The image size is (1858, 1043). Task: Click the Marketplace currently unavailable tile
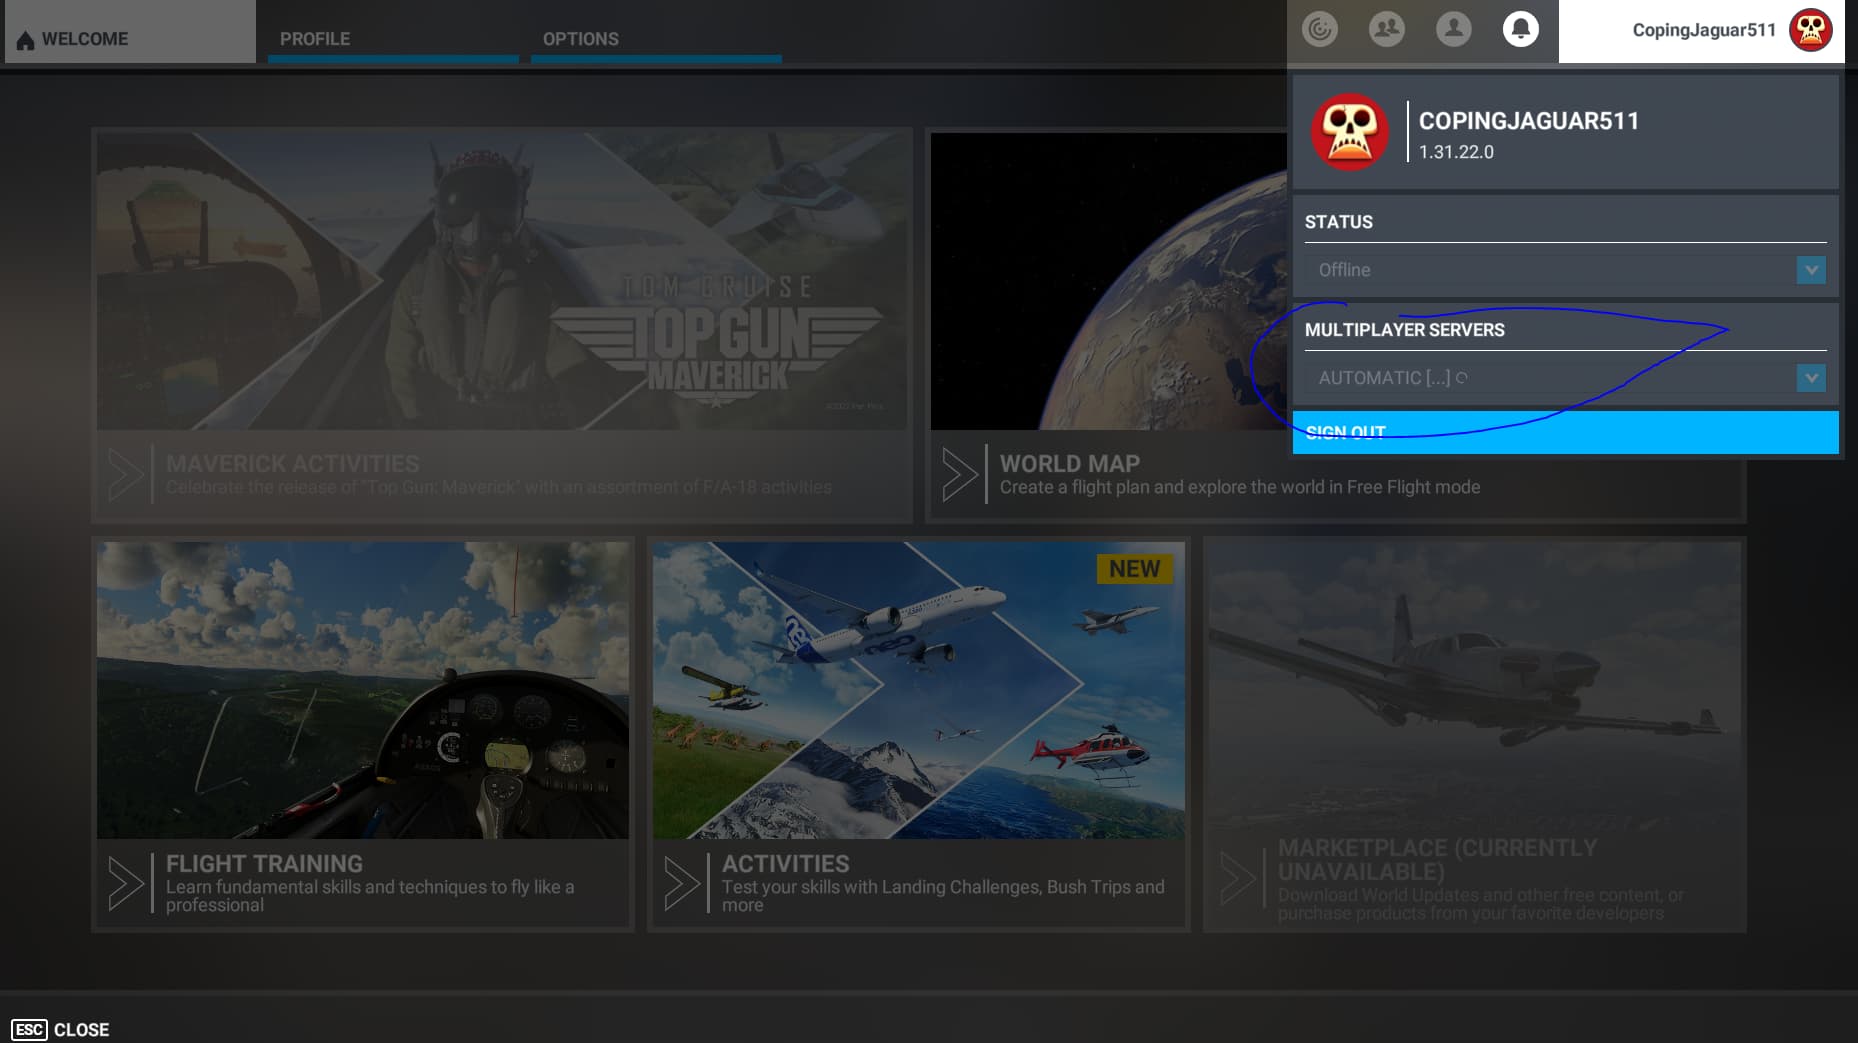[x=1475, y=735]
